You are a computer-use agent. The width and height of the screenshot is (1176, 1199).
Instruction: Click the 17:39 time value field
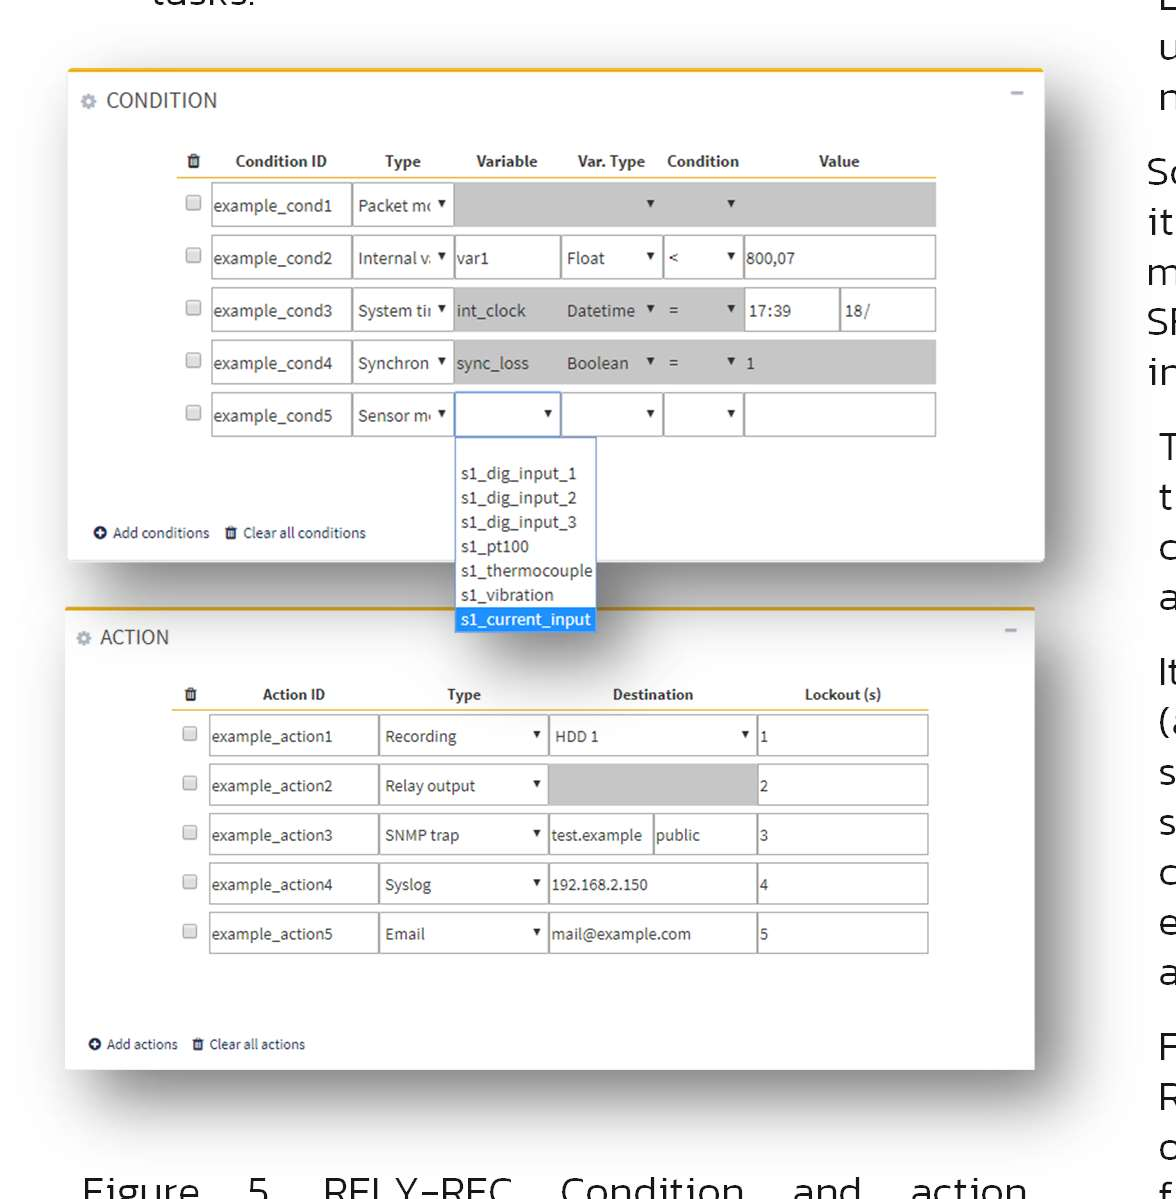click(x=791, y=310)
